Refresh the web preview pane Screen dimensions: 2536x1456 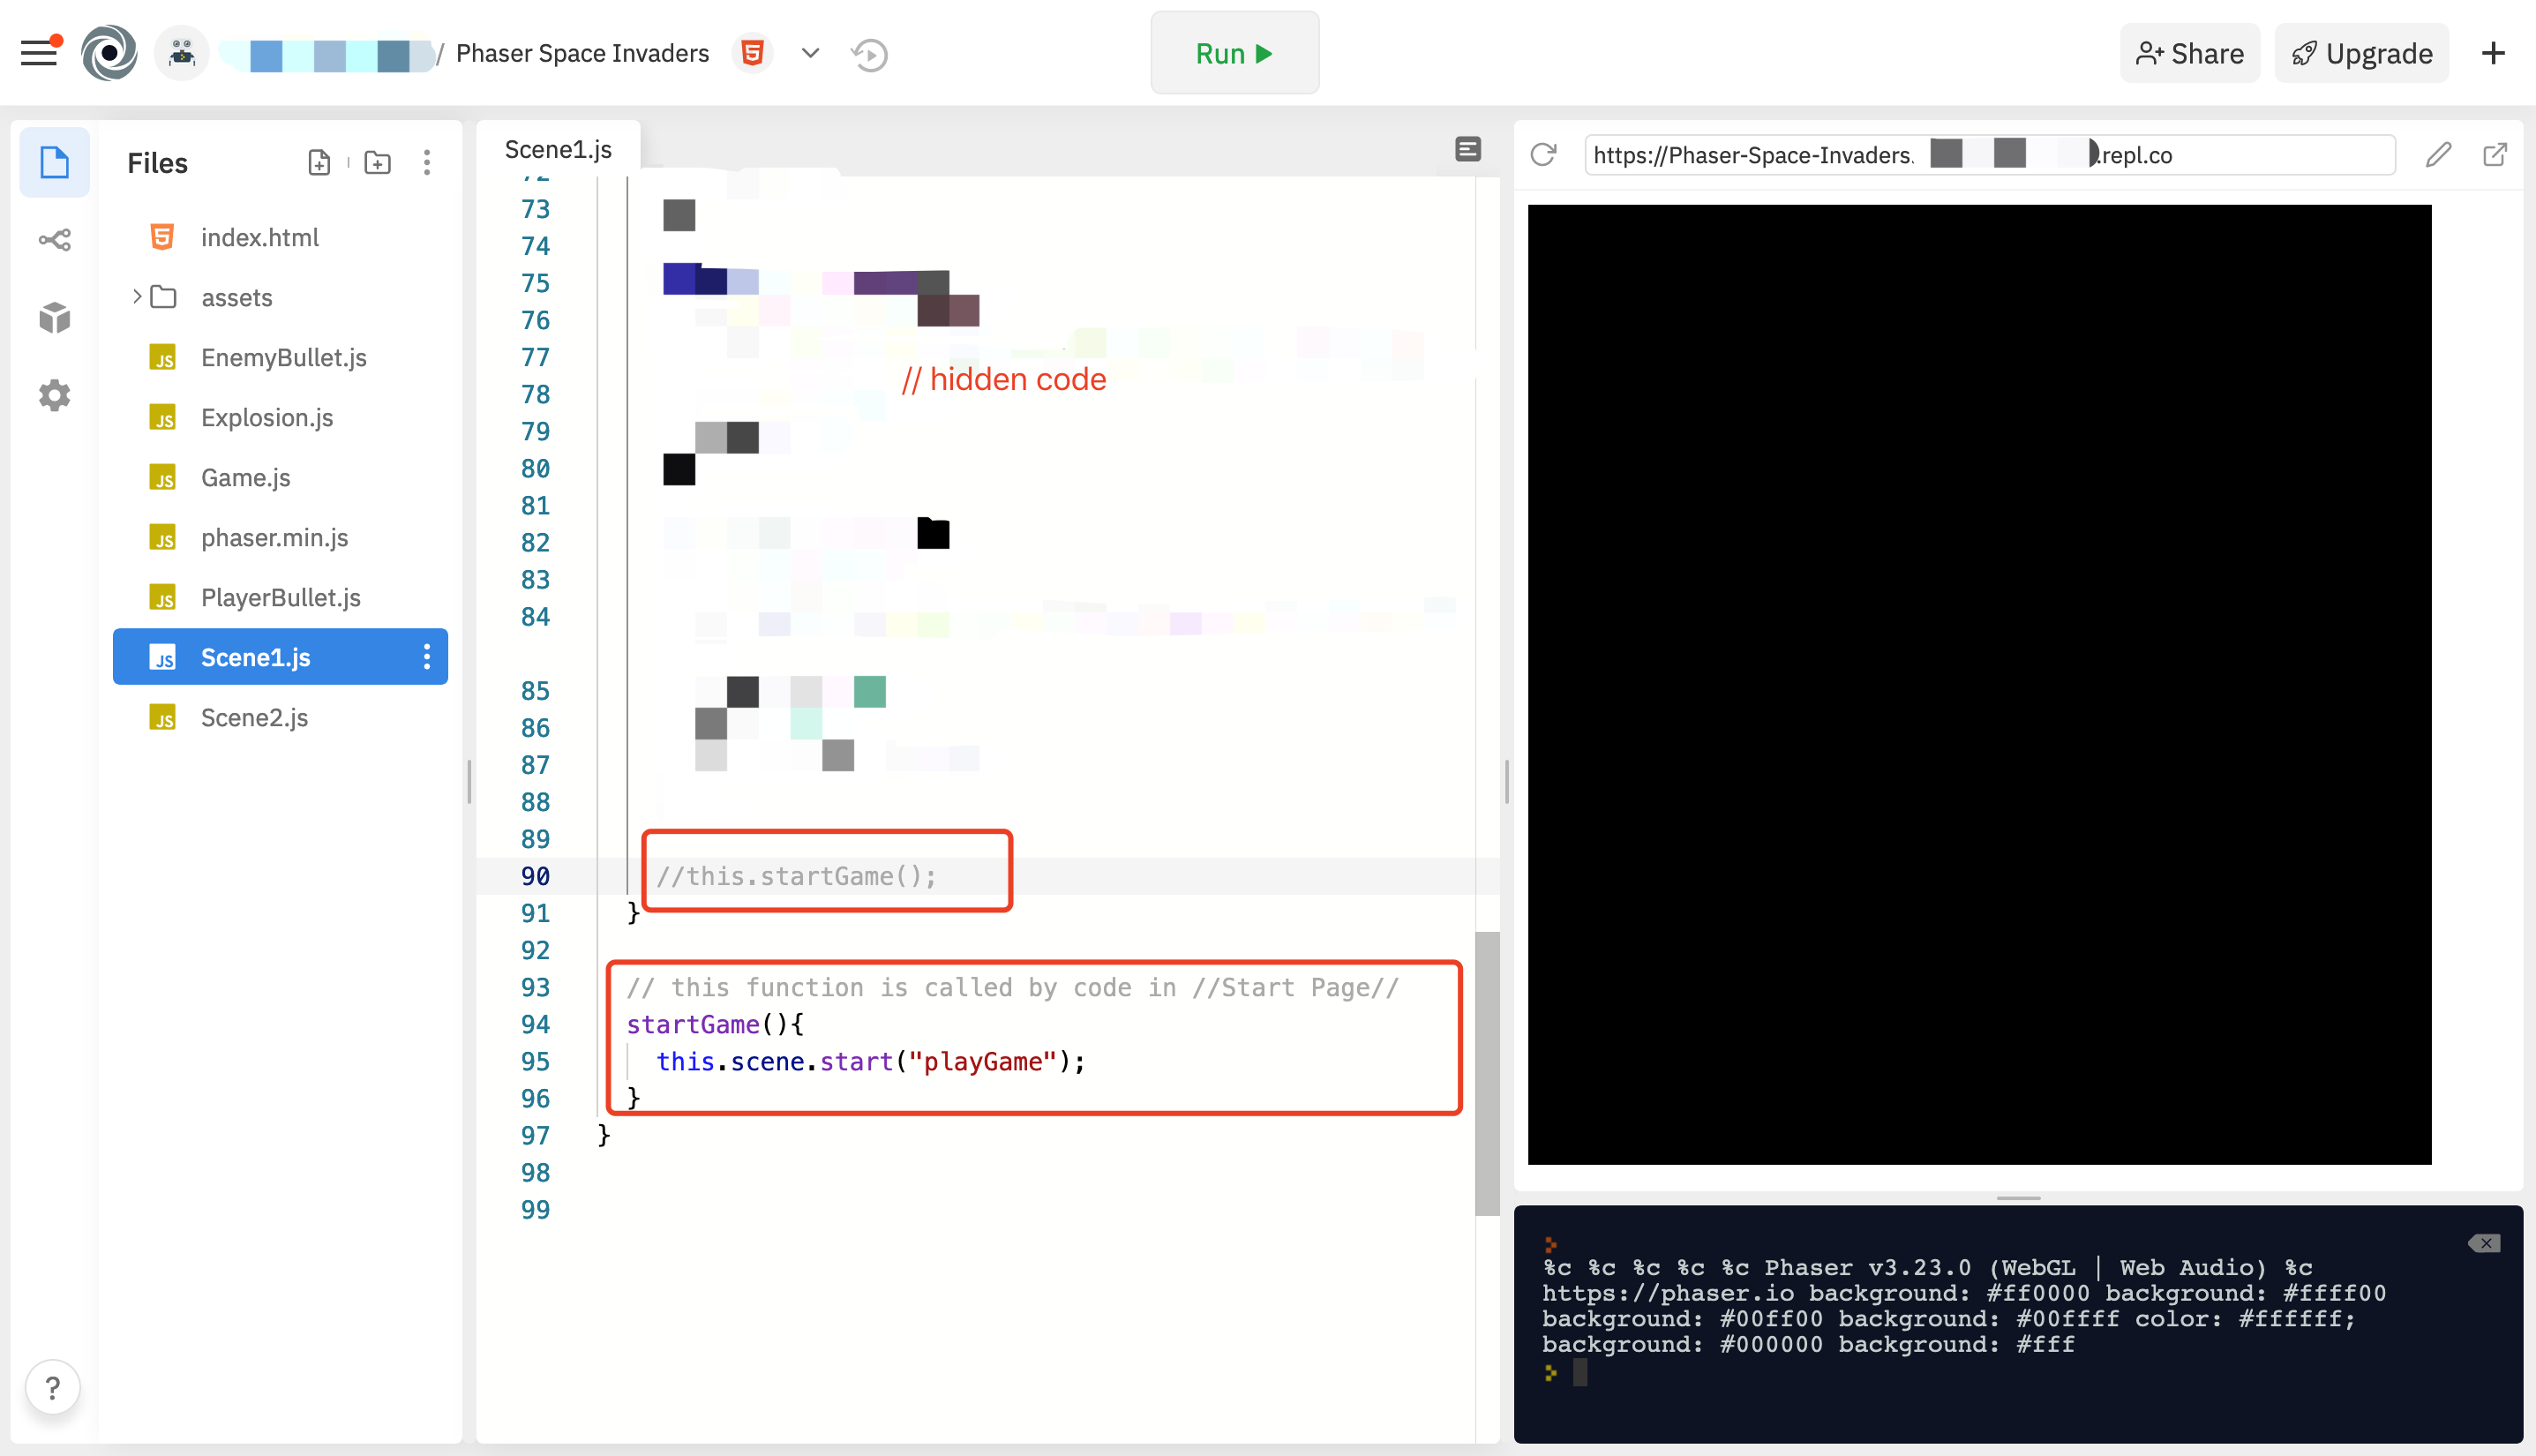[x=1543, y=155]
